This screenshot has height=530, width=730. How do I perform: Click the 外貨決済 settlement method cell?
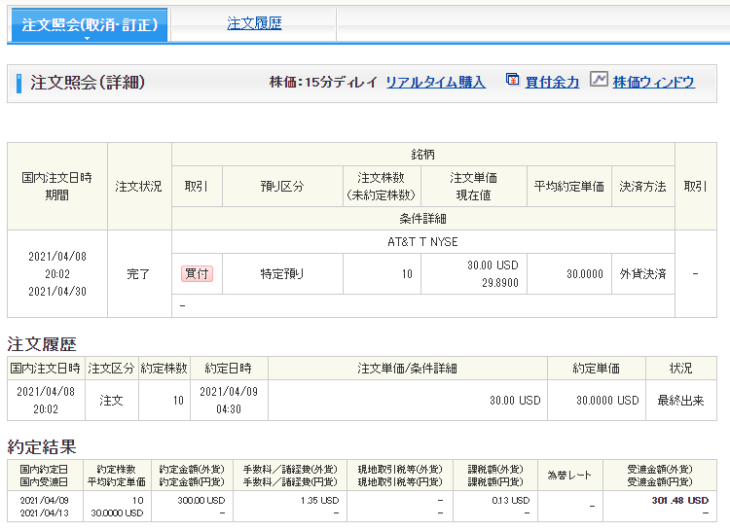coord(642,273)
